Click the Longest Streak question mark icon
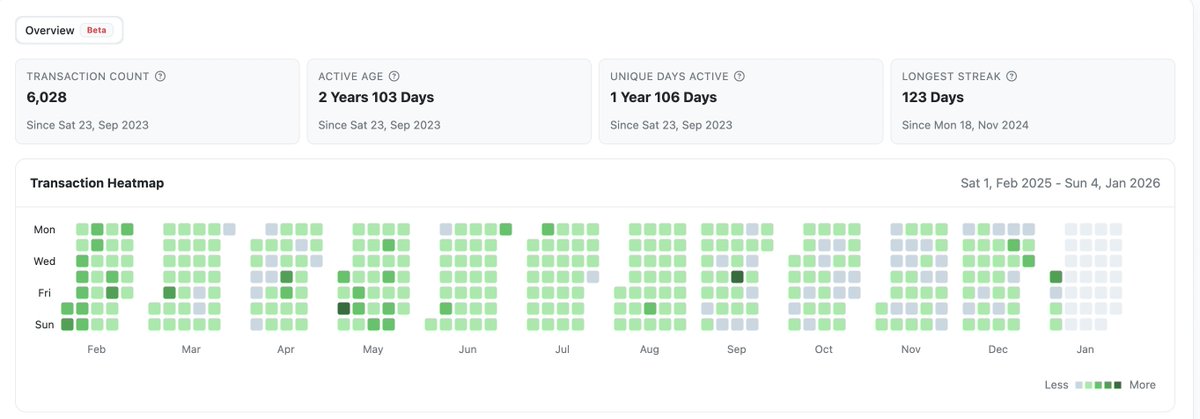This screenshot has width=1200, height=419. pyautogui.click(x=1011, y=76)
